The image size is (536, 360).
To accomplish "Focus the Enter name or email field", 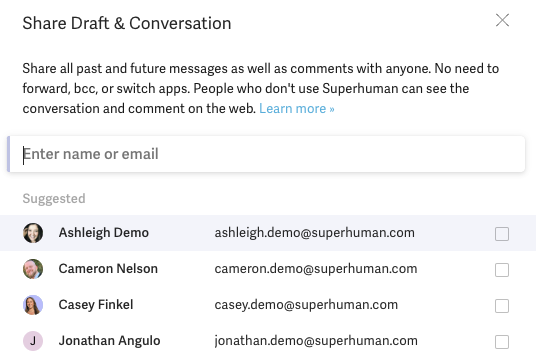I will point(266,154).
